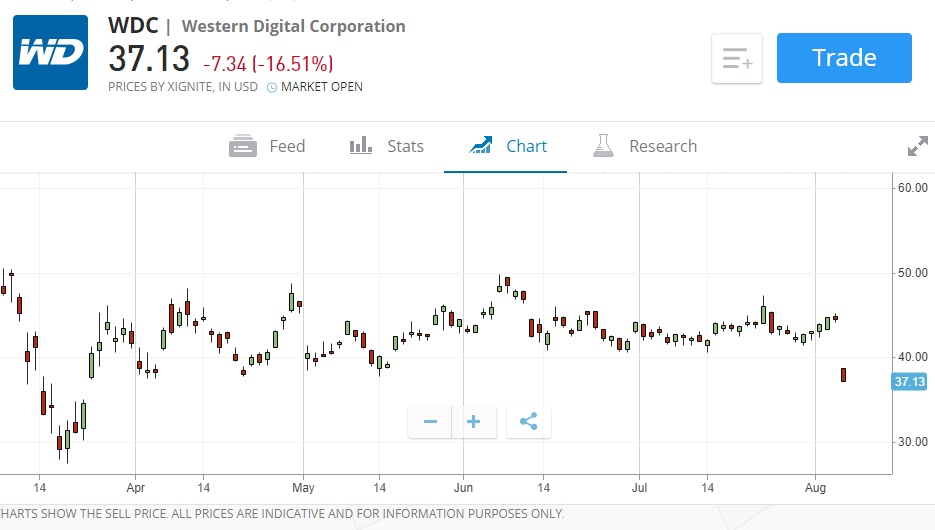The image size is (935, 530).
Task: Click the 37.13 current price label on axis
Action: click(909, 382)
